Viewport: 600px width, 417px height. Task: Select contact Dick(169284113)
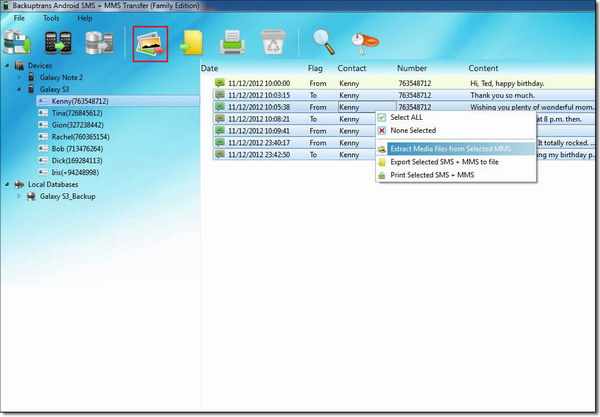[x=77, y=160]
